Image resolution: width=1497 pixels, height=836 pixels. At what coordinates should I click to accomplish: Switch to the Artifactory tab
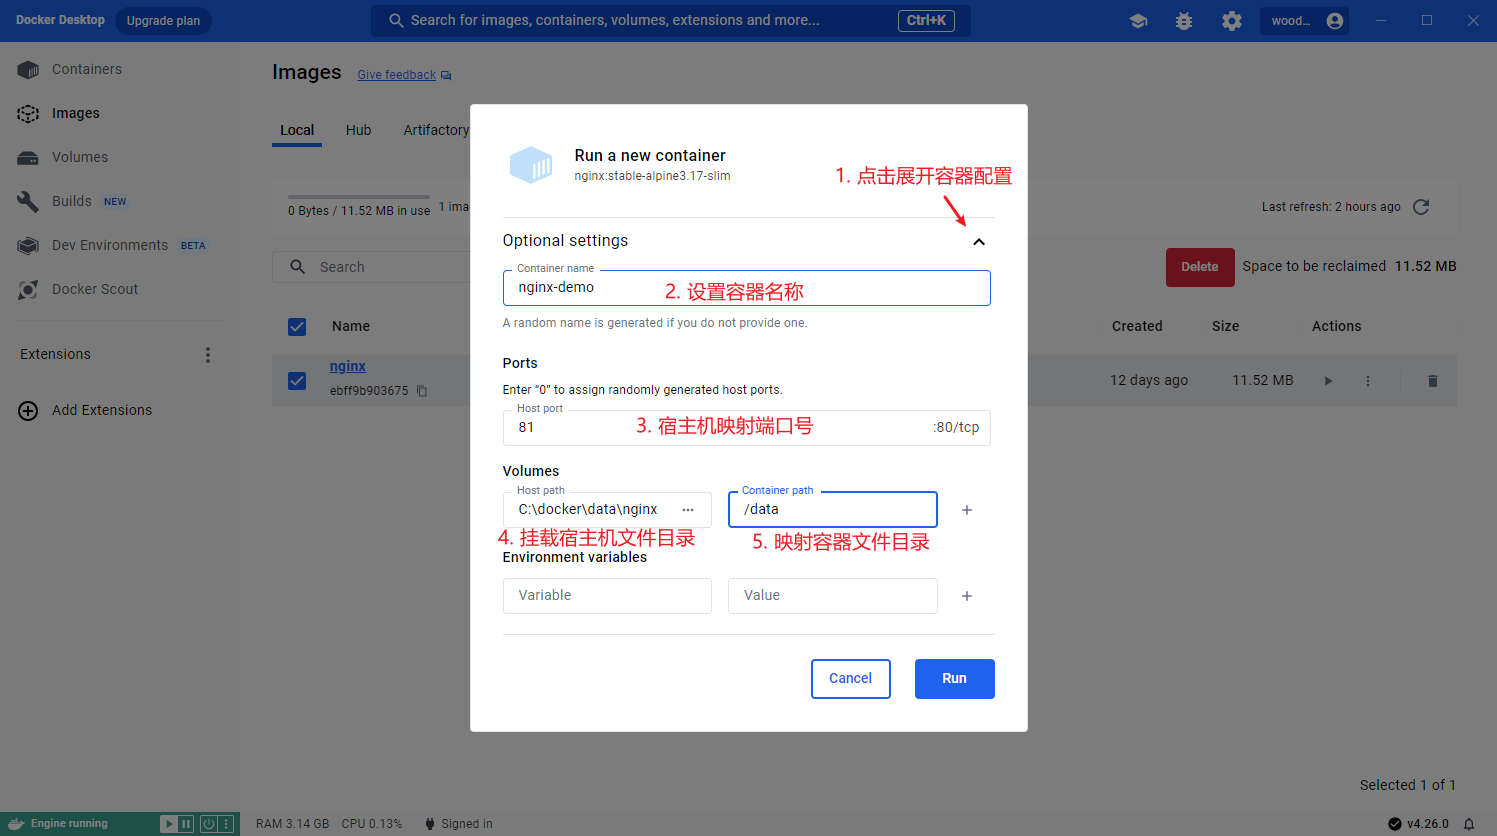point(436,130)
